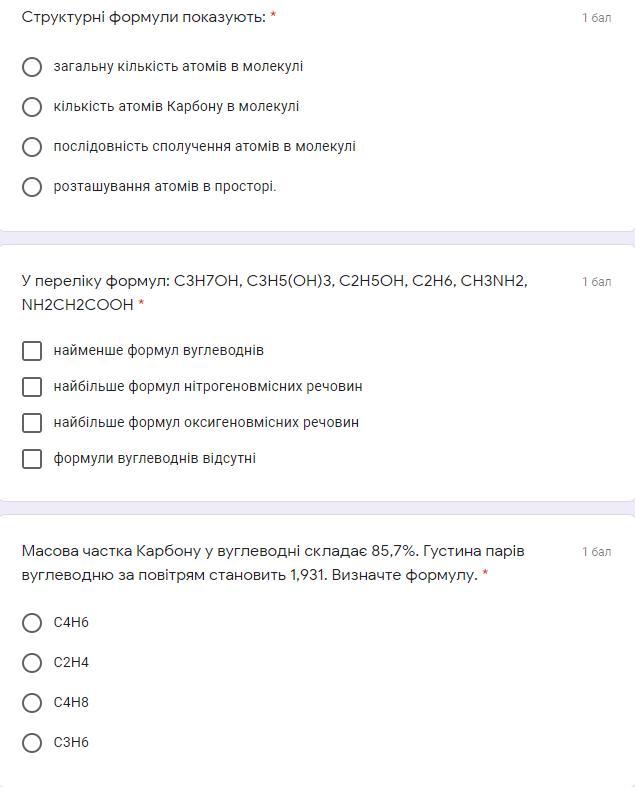Select "загальну кількість атомів в молекулі" option
635x787 pixels.
click(32, 67)
